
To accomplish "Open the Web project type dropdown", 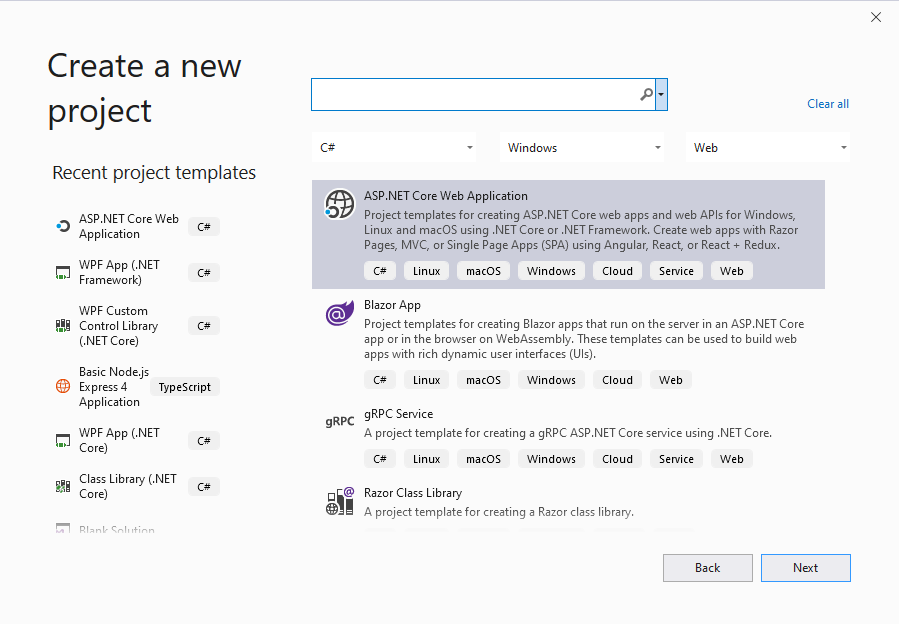I will pyautogui.click(x=768, y=147).
